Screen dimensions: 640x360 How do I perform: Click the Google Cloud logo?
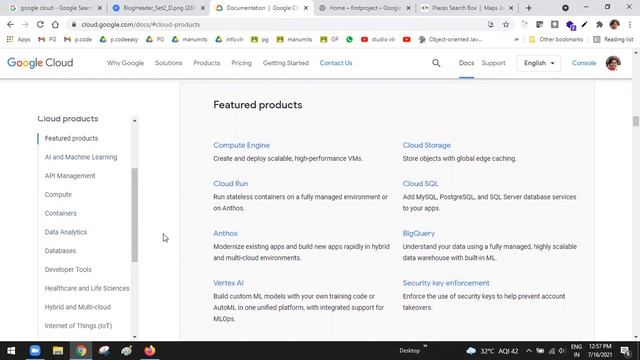click(40, 63)
